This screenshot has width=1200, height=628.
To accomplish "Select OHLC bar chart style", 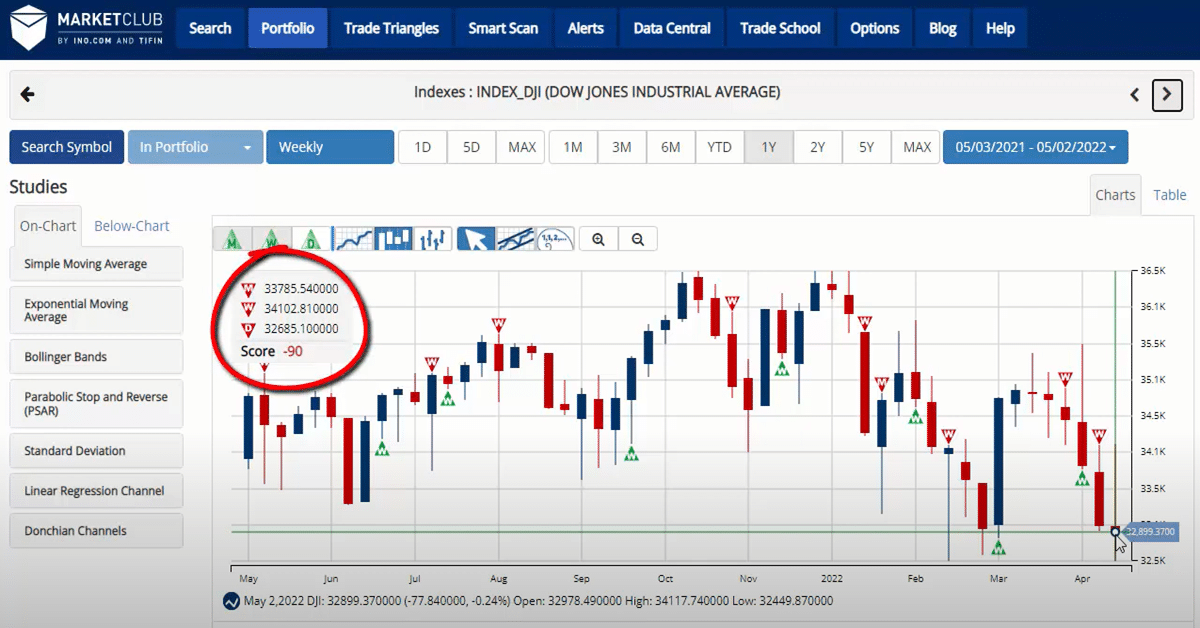I will click(x=433, y=239).
